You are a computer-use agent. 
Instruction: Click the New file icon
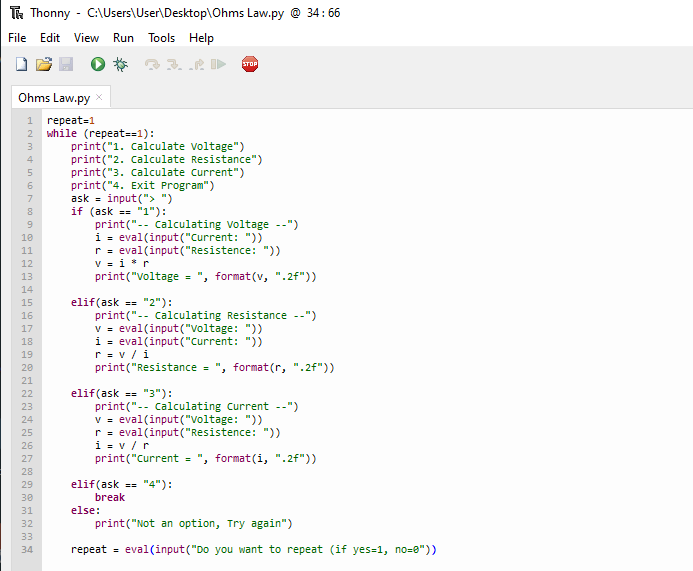(x=21, y=64)
